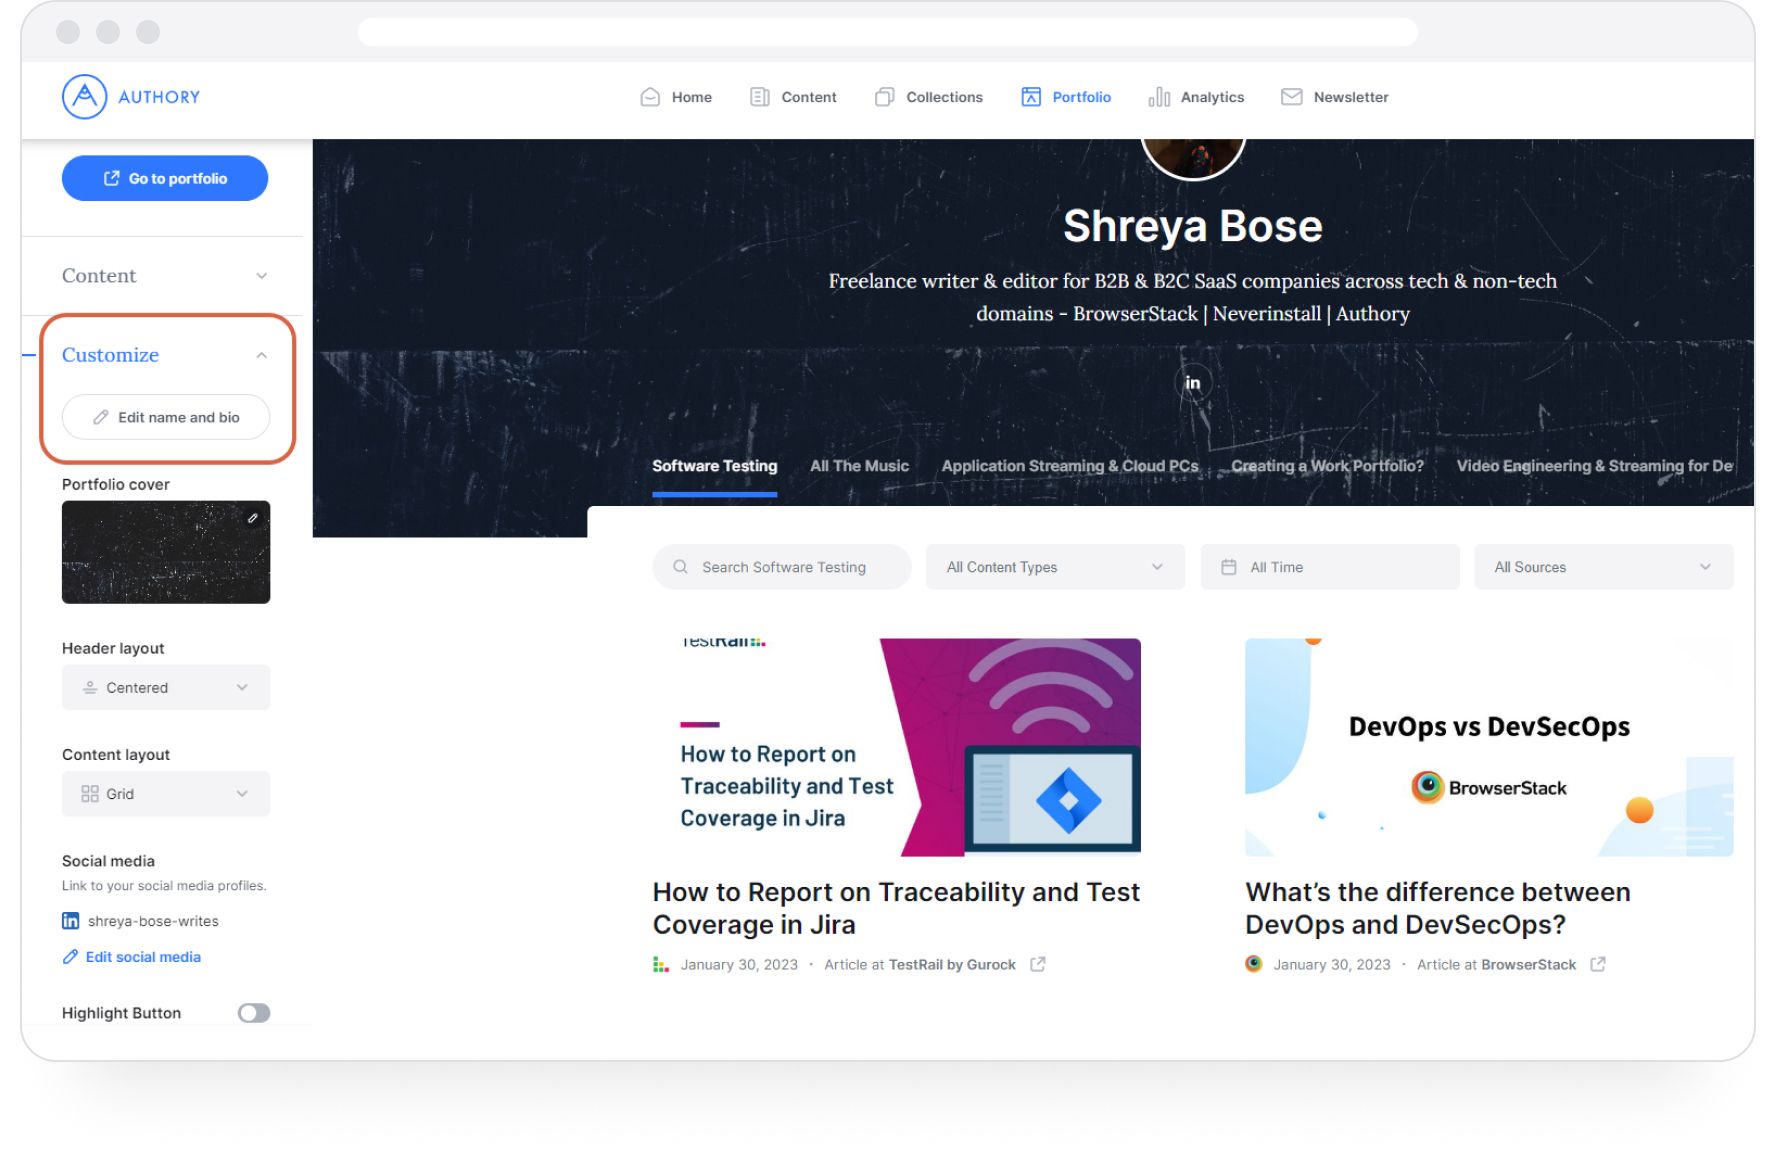This screenshot has width=1776, height=1162.
Task: Click the Shreya Bose name heading
Action: click(1193, 226)
